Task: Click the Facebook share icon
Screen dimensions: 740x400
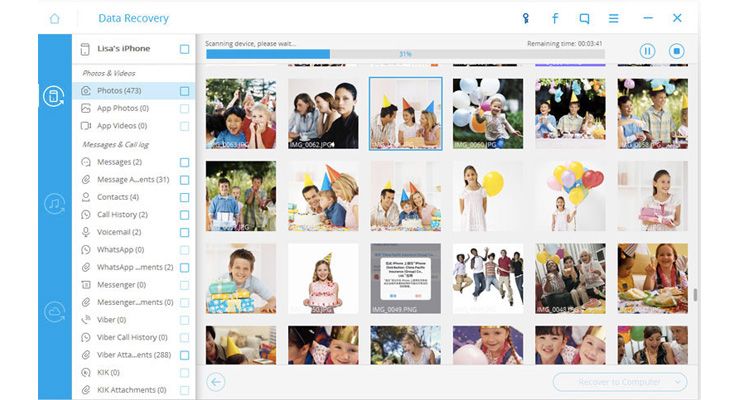Action: (x=555, y=18)
